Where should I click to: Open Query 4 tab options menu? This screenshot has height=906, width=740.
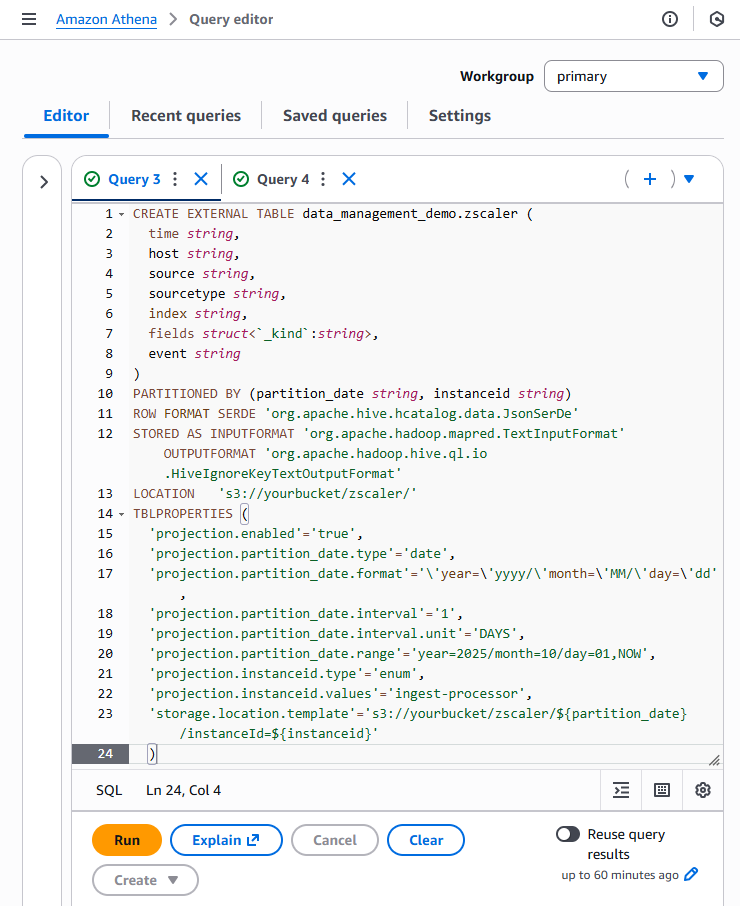pos(323,179)
